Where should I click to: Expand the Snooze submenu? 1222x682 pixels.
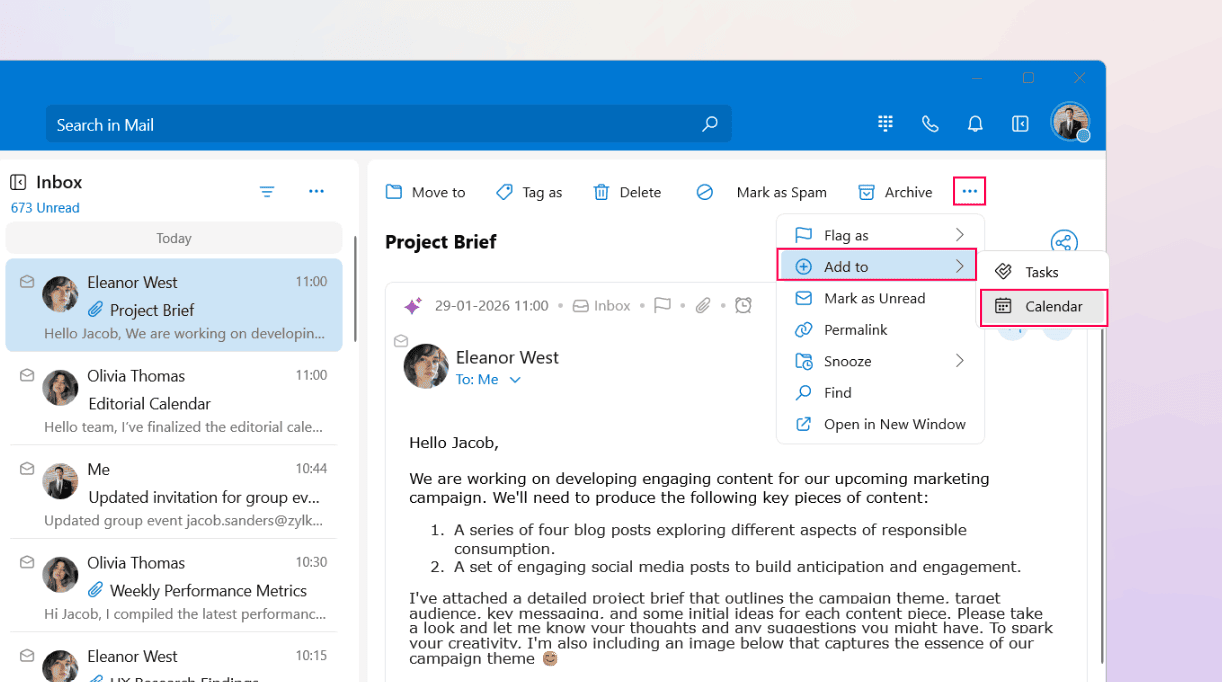[x=959, y=361]
